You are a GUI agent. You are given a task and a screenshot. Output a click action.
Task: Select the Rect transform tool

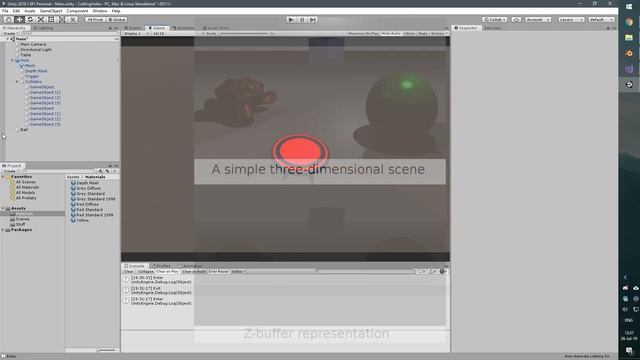(51, 19)
